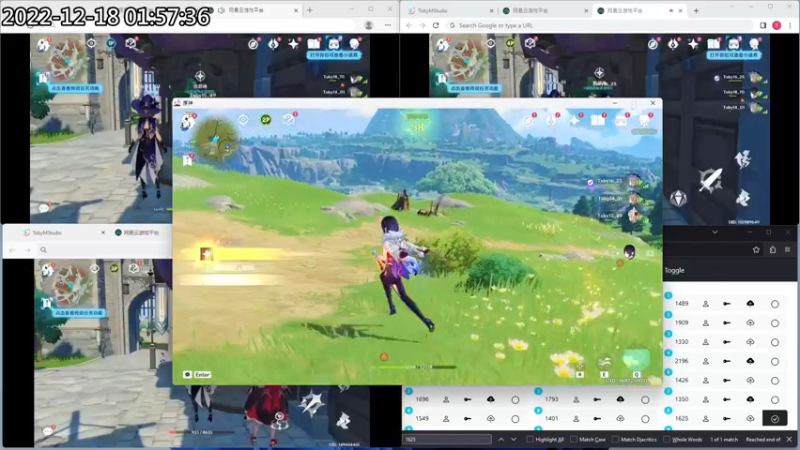Image resolution: width=800 pixels, height=450 pixels.
Task: Click find bar text field containing 1625
Action: 447,439
